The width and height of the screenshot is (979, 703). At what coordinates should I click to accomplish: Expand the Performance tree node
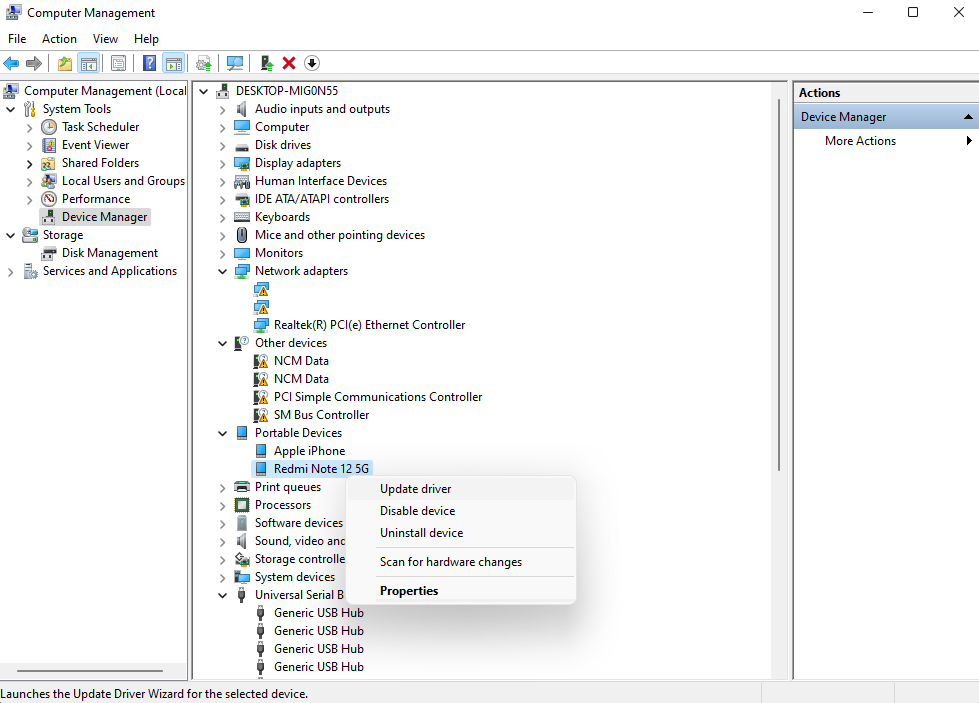click(x=29, y=200)
